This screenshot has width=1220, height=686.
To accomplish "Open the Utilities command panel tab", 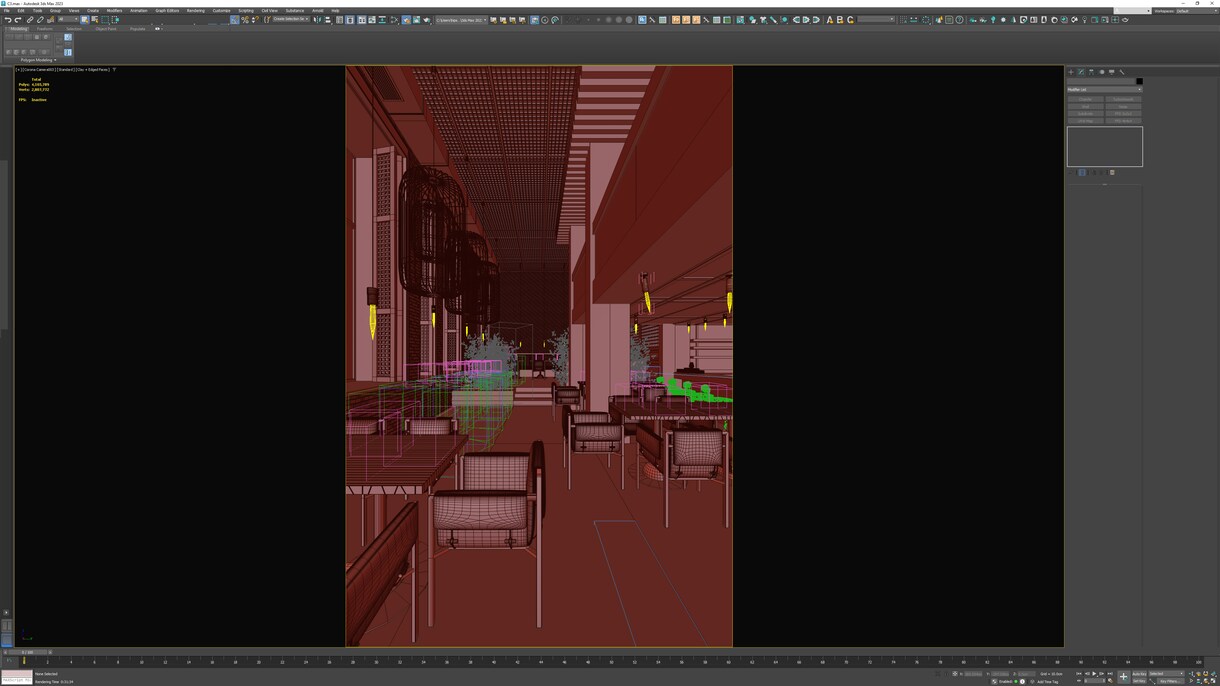I will point(1122,72).
